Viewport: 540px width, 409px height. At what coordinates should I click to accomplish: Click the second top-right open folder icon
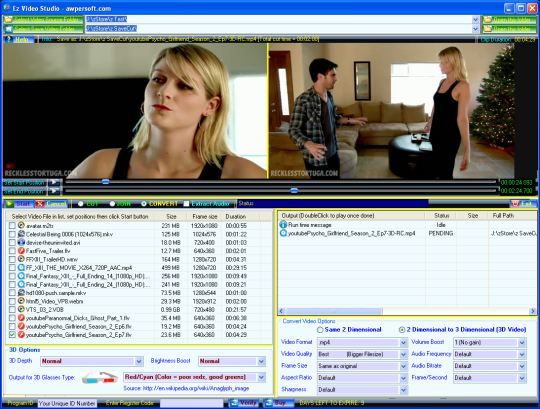tap(488, 29)
